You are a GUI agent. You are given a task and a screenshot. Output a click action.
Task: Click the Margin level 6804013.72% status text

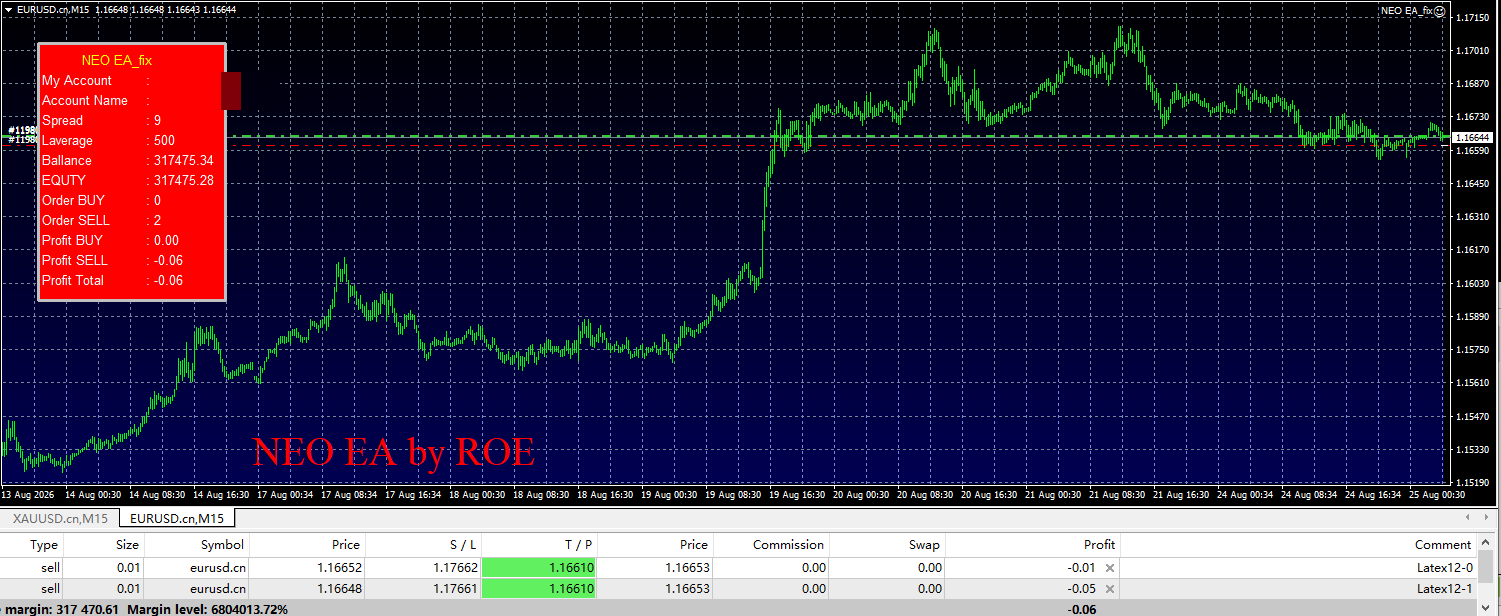coord(208,609)
